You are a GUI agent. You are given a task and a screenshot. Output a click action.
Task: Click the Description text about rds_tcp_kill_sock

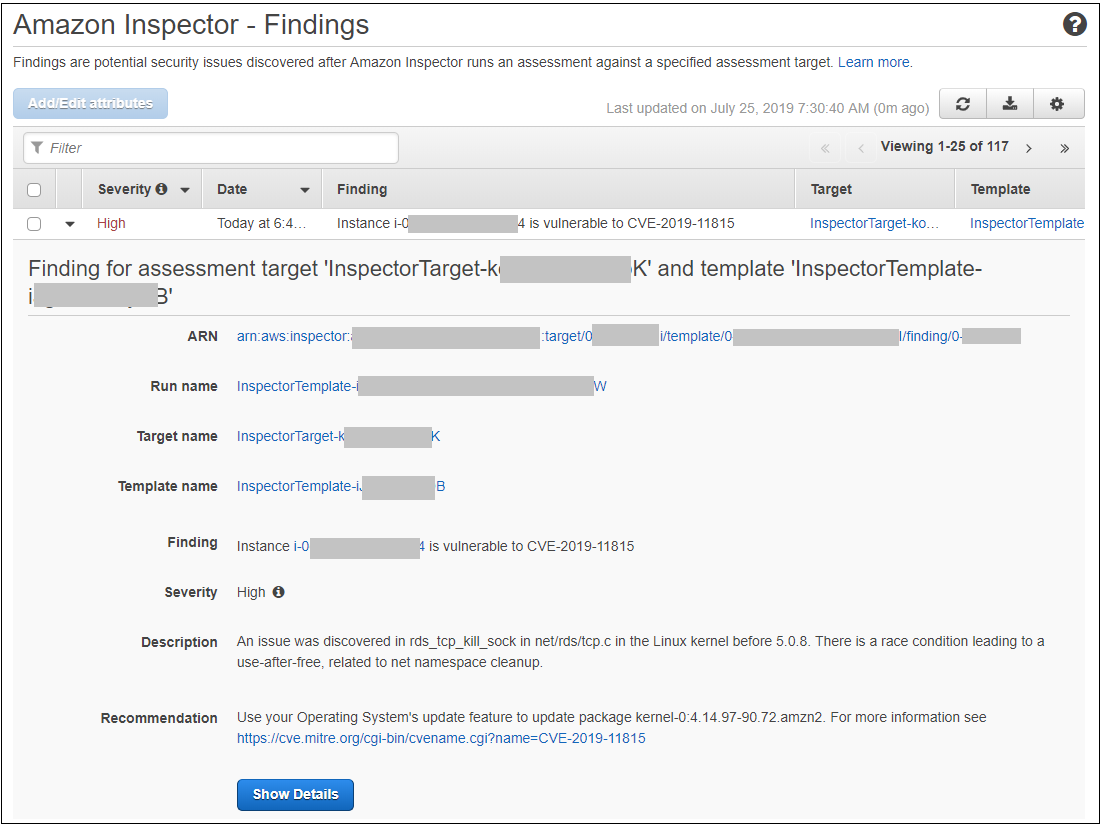(x=640, y=651)
